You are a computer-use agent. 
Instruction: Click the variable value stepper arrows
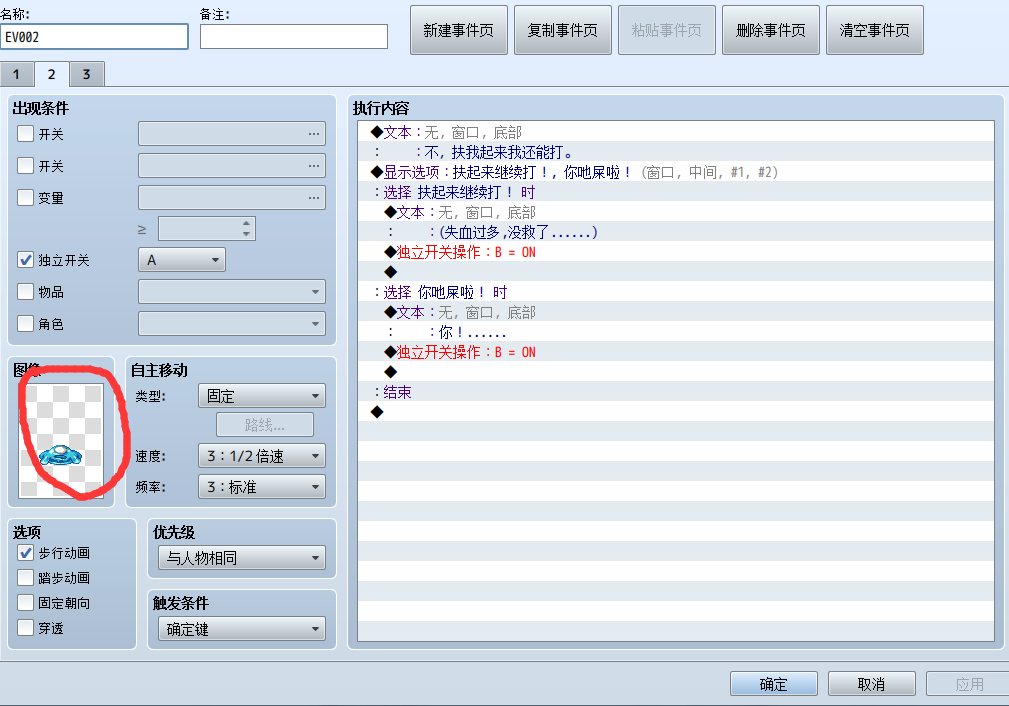pos(246,228)
